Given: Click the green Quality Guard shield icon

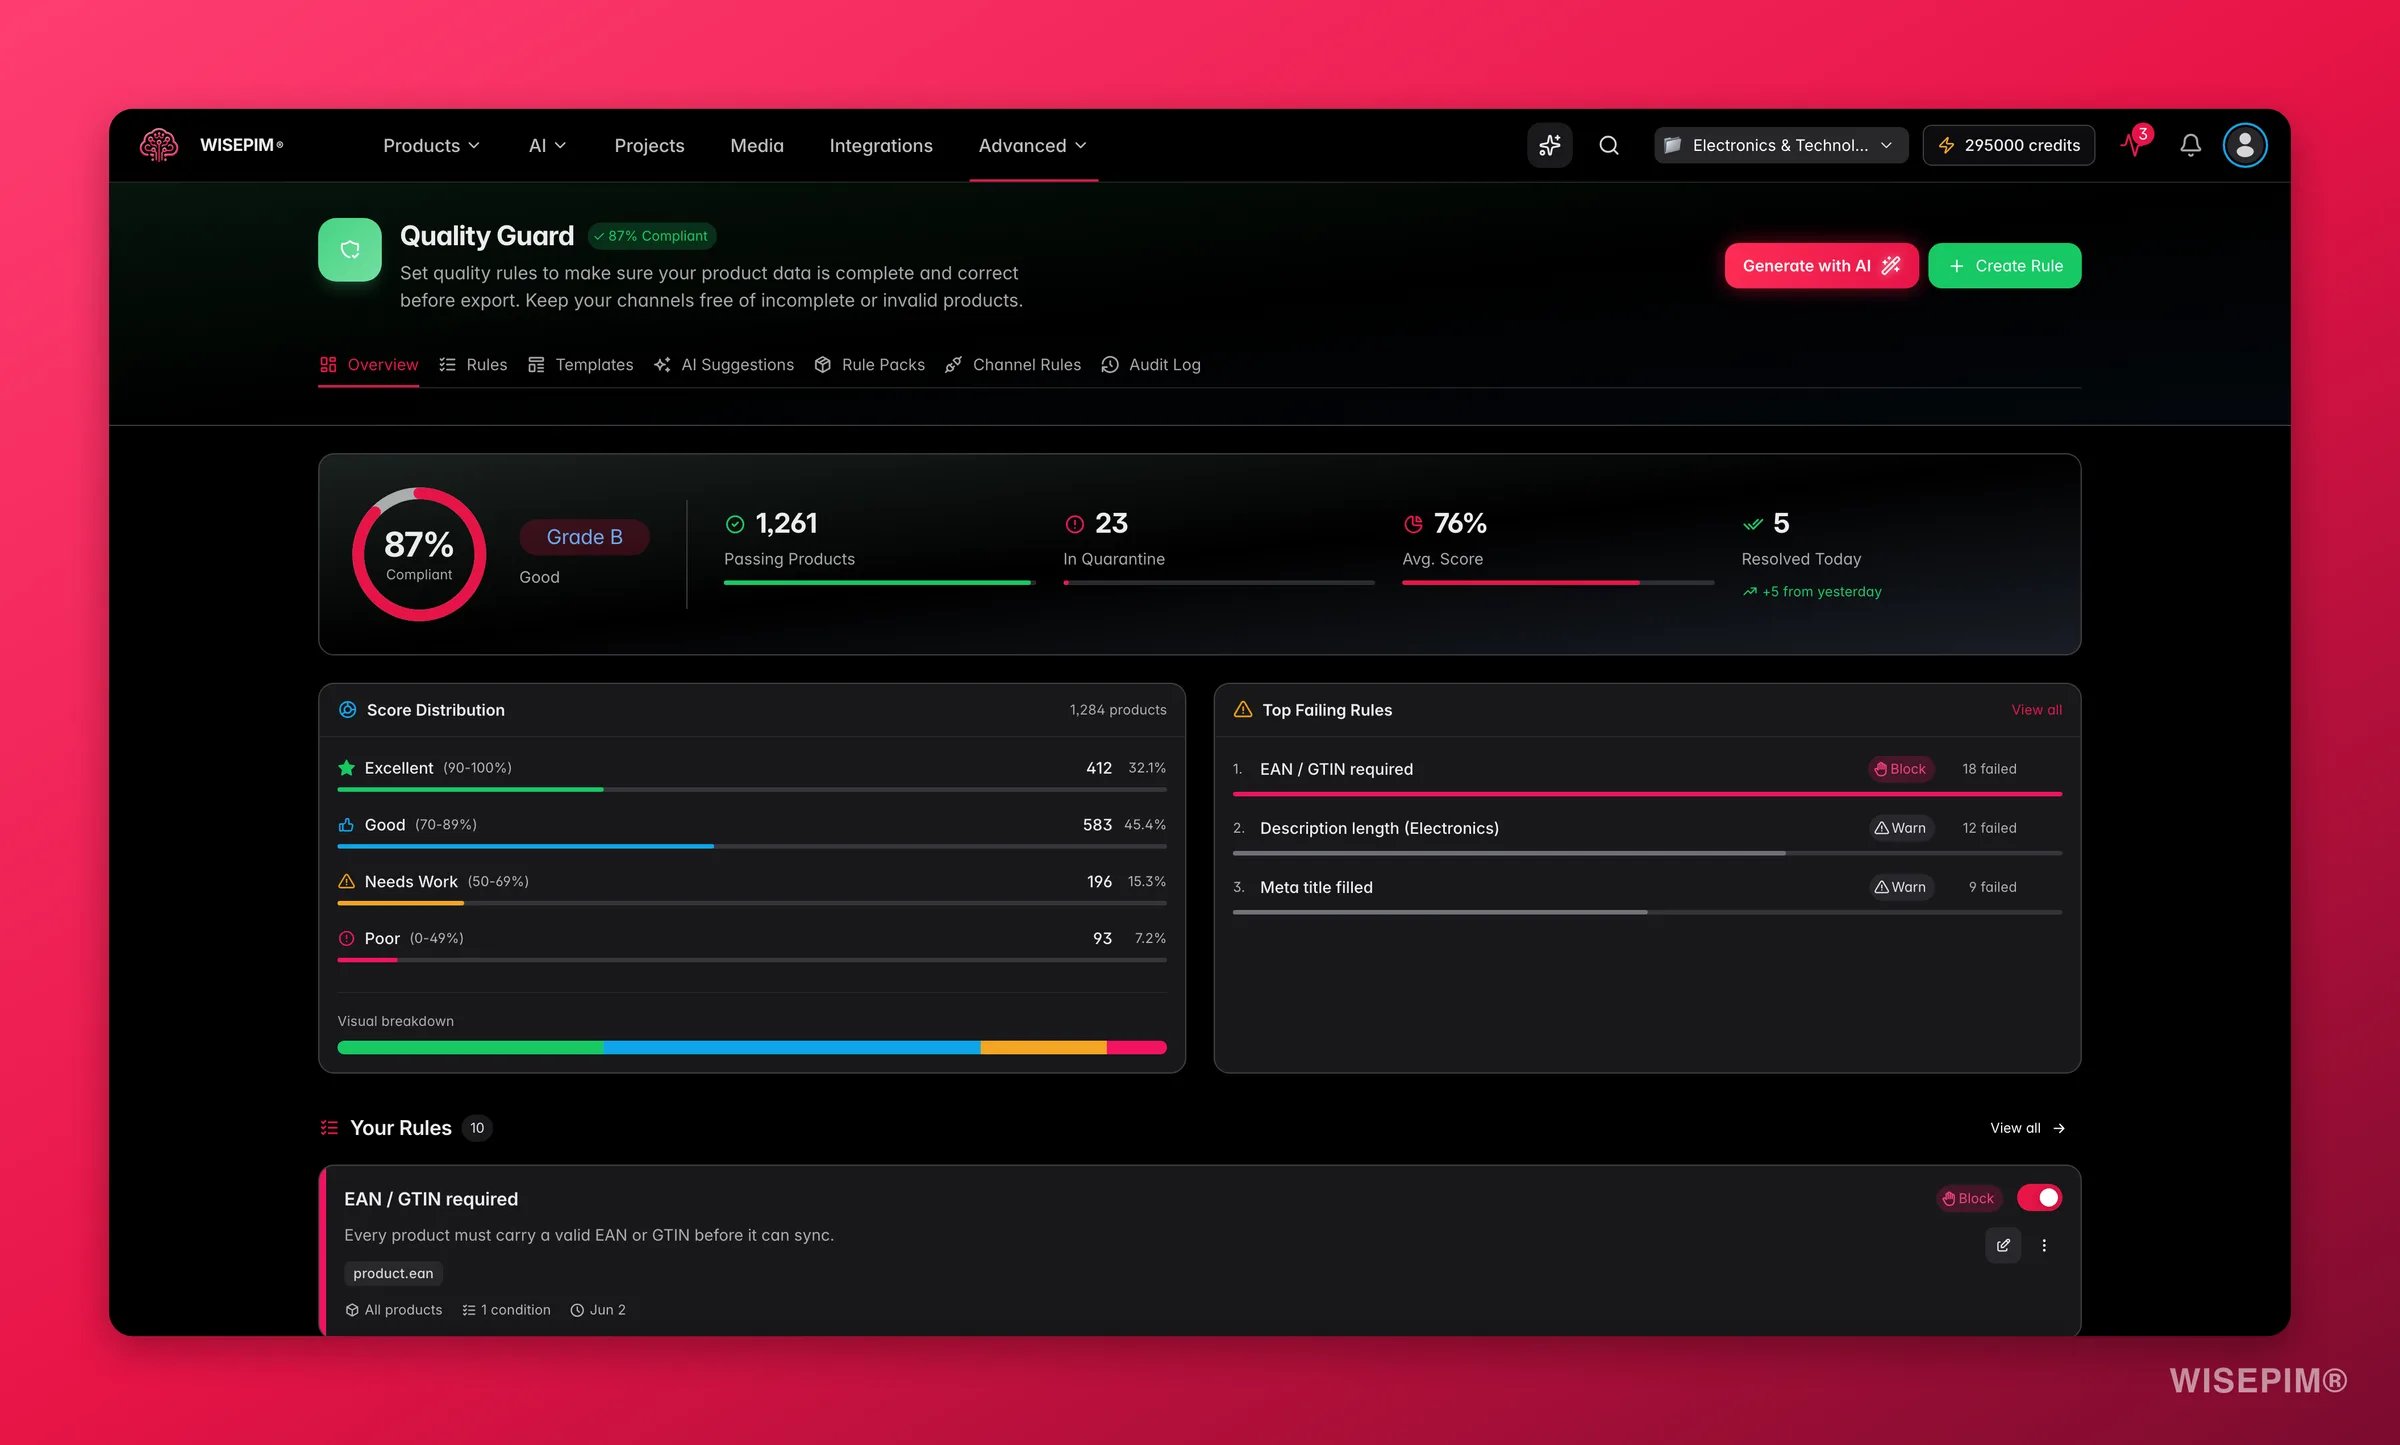Looking at the screenshot, I should click(350, 250).
